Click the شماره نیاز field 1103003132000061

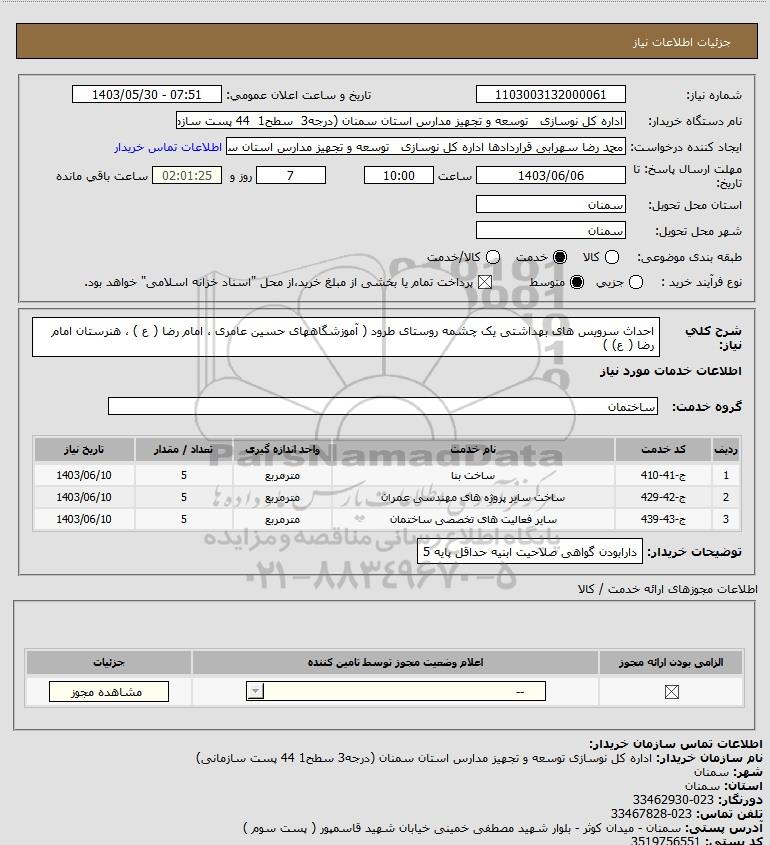[551, 94]
